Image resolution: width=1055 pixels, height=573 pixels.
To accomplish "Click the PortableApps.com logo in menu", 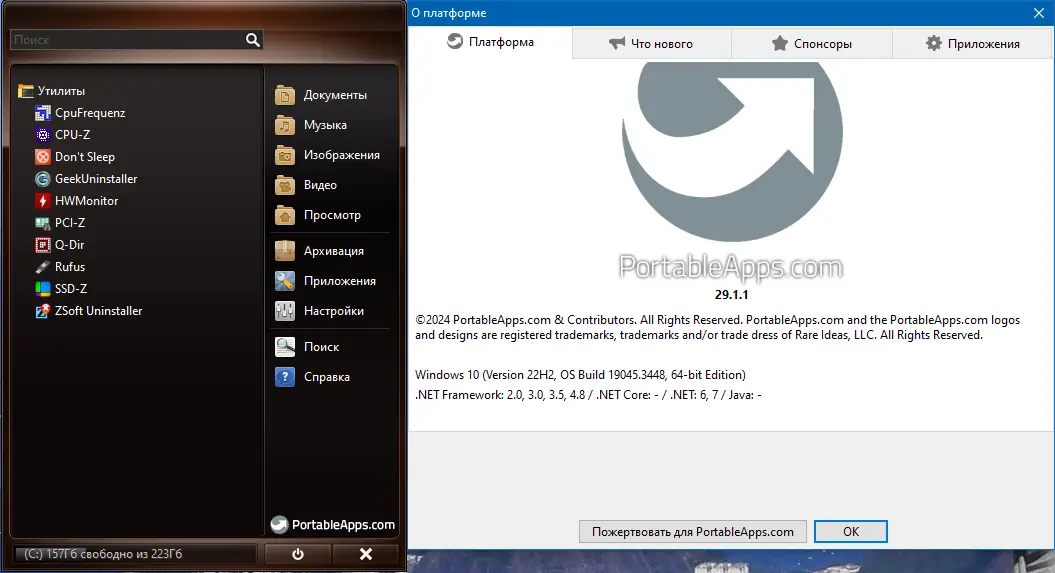I will 332,525.
